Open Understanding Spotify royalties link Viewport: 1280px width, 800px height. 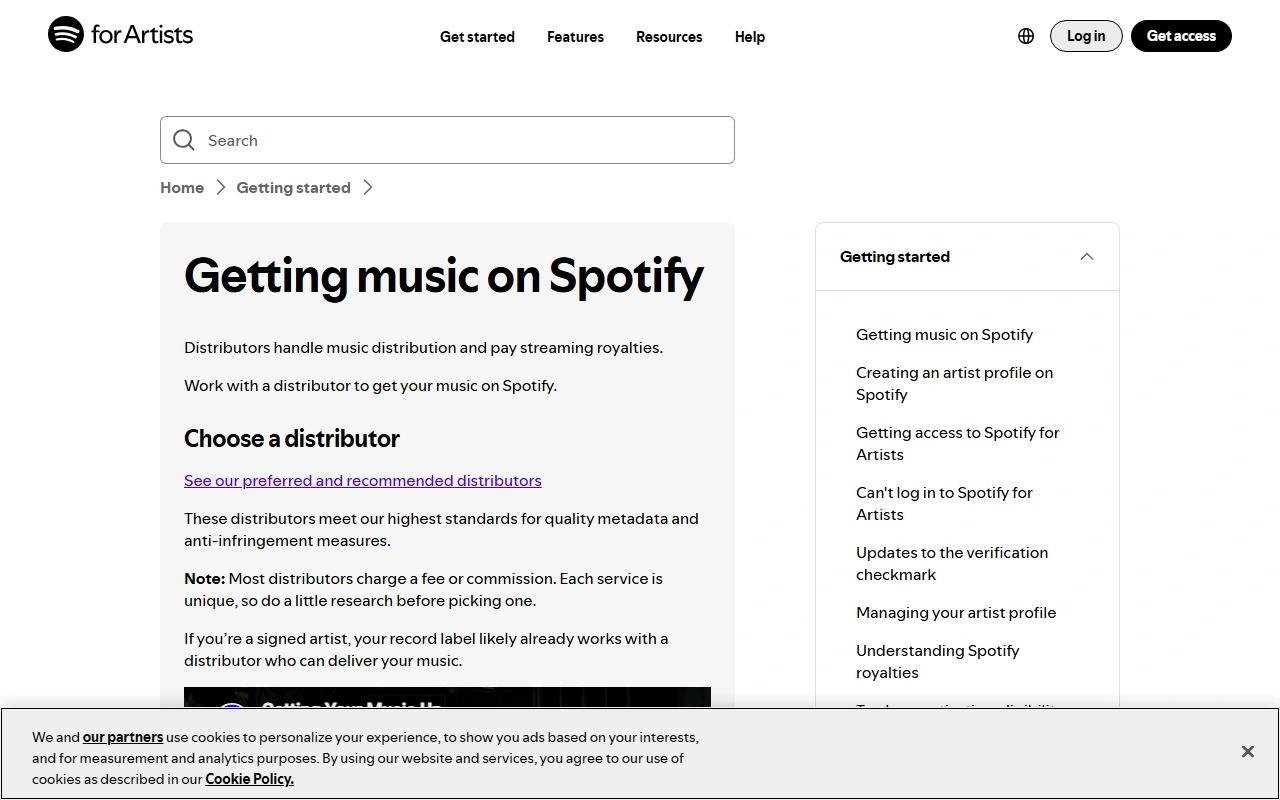[x=937, y=662]
